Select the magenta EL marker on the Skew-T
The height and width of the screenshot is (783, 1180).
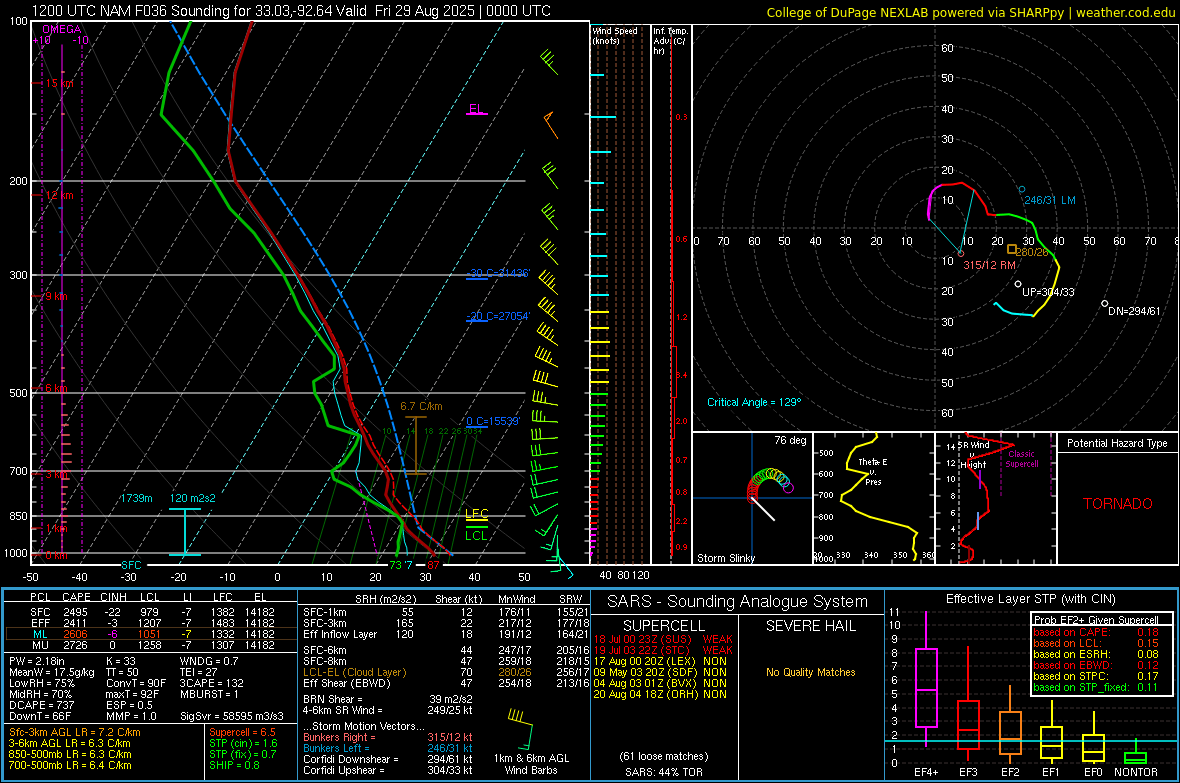pos(476,109)
